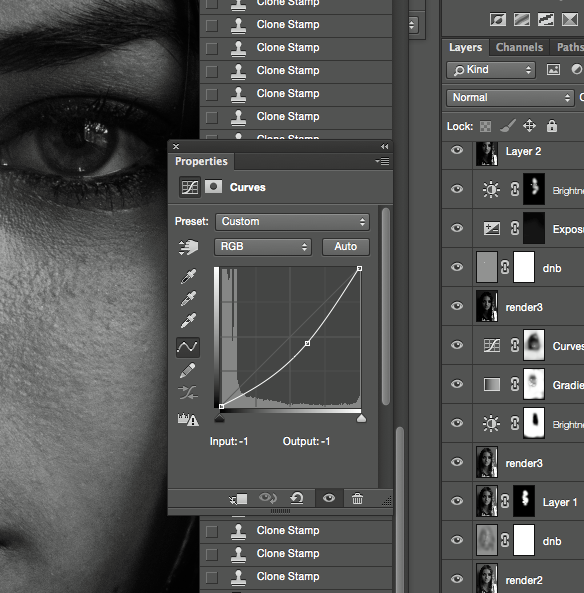The width and height of the screenshot is (584, 593).
Task: Select the Layer 1 mask thumbnail
Action: pos(524,501)
